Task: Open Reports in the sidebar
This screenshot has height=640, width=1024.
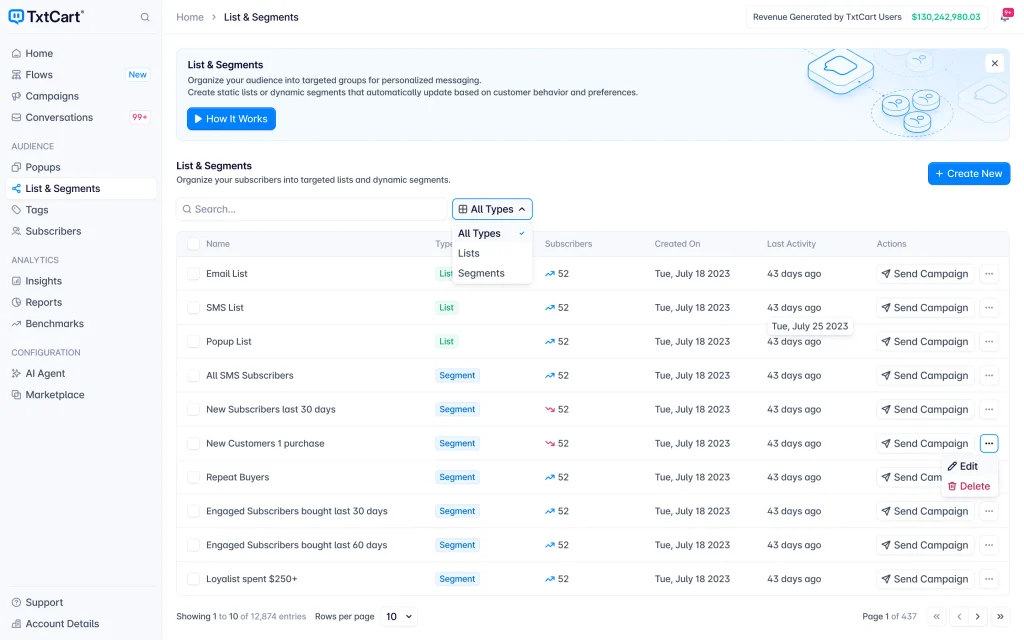Action: tap(81, 302)
